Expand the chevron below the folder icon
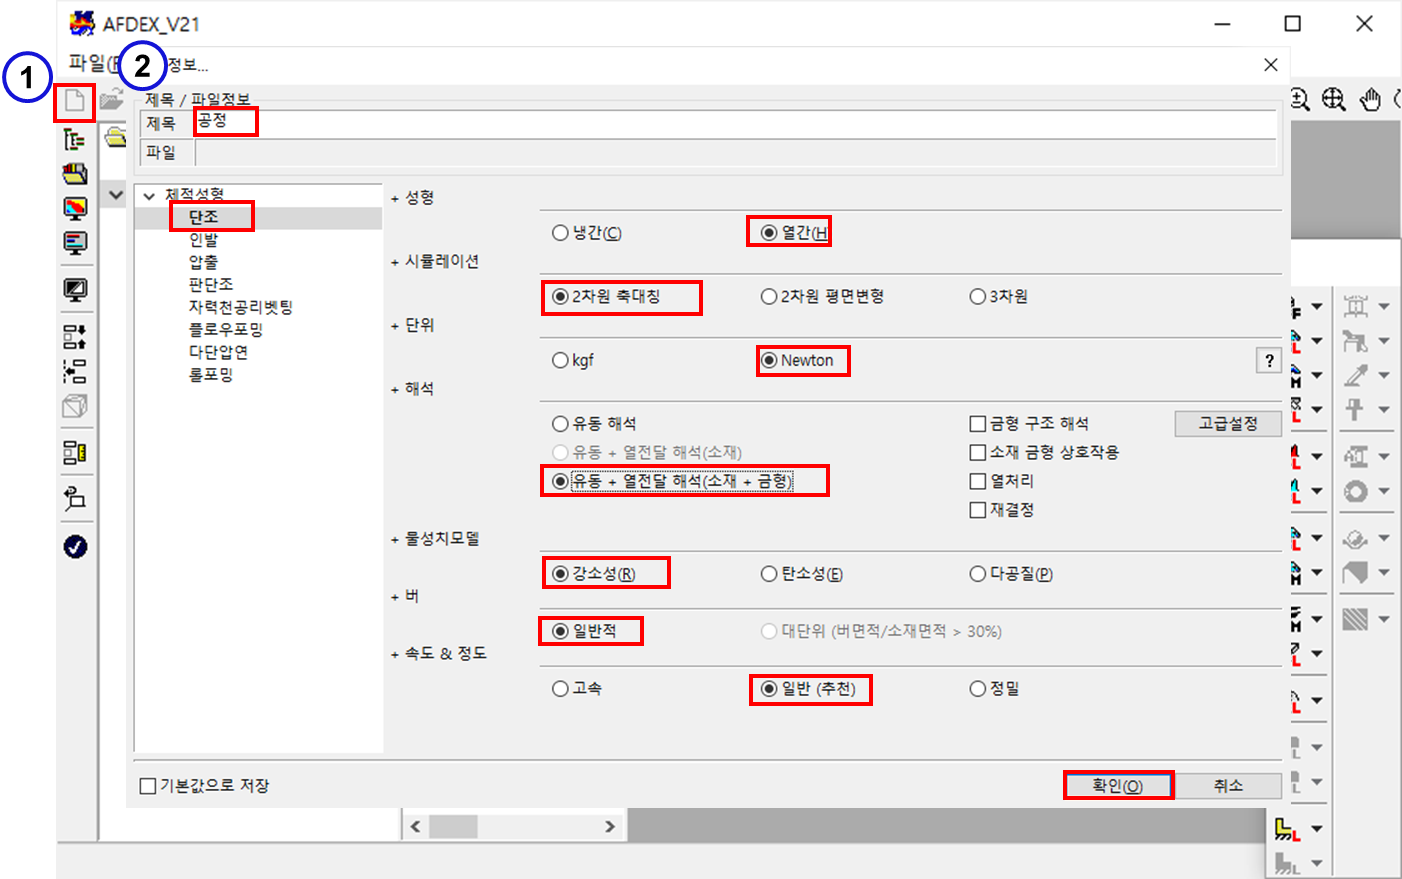This screenshot has width=1402, height=879. [116, 195]
